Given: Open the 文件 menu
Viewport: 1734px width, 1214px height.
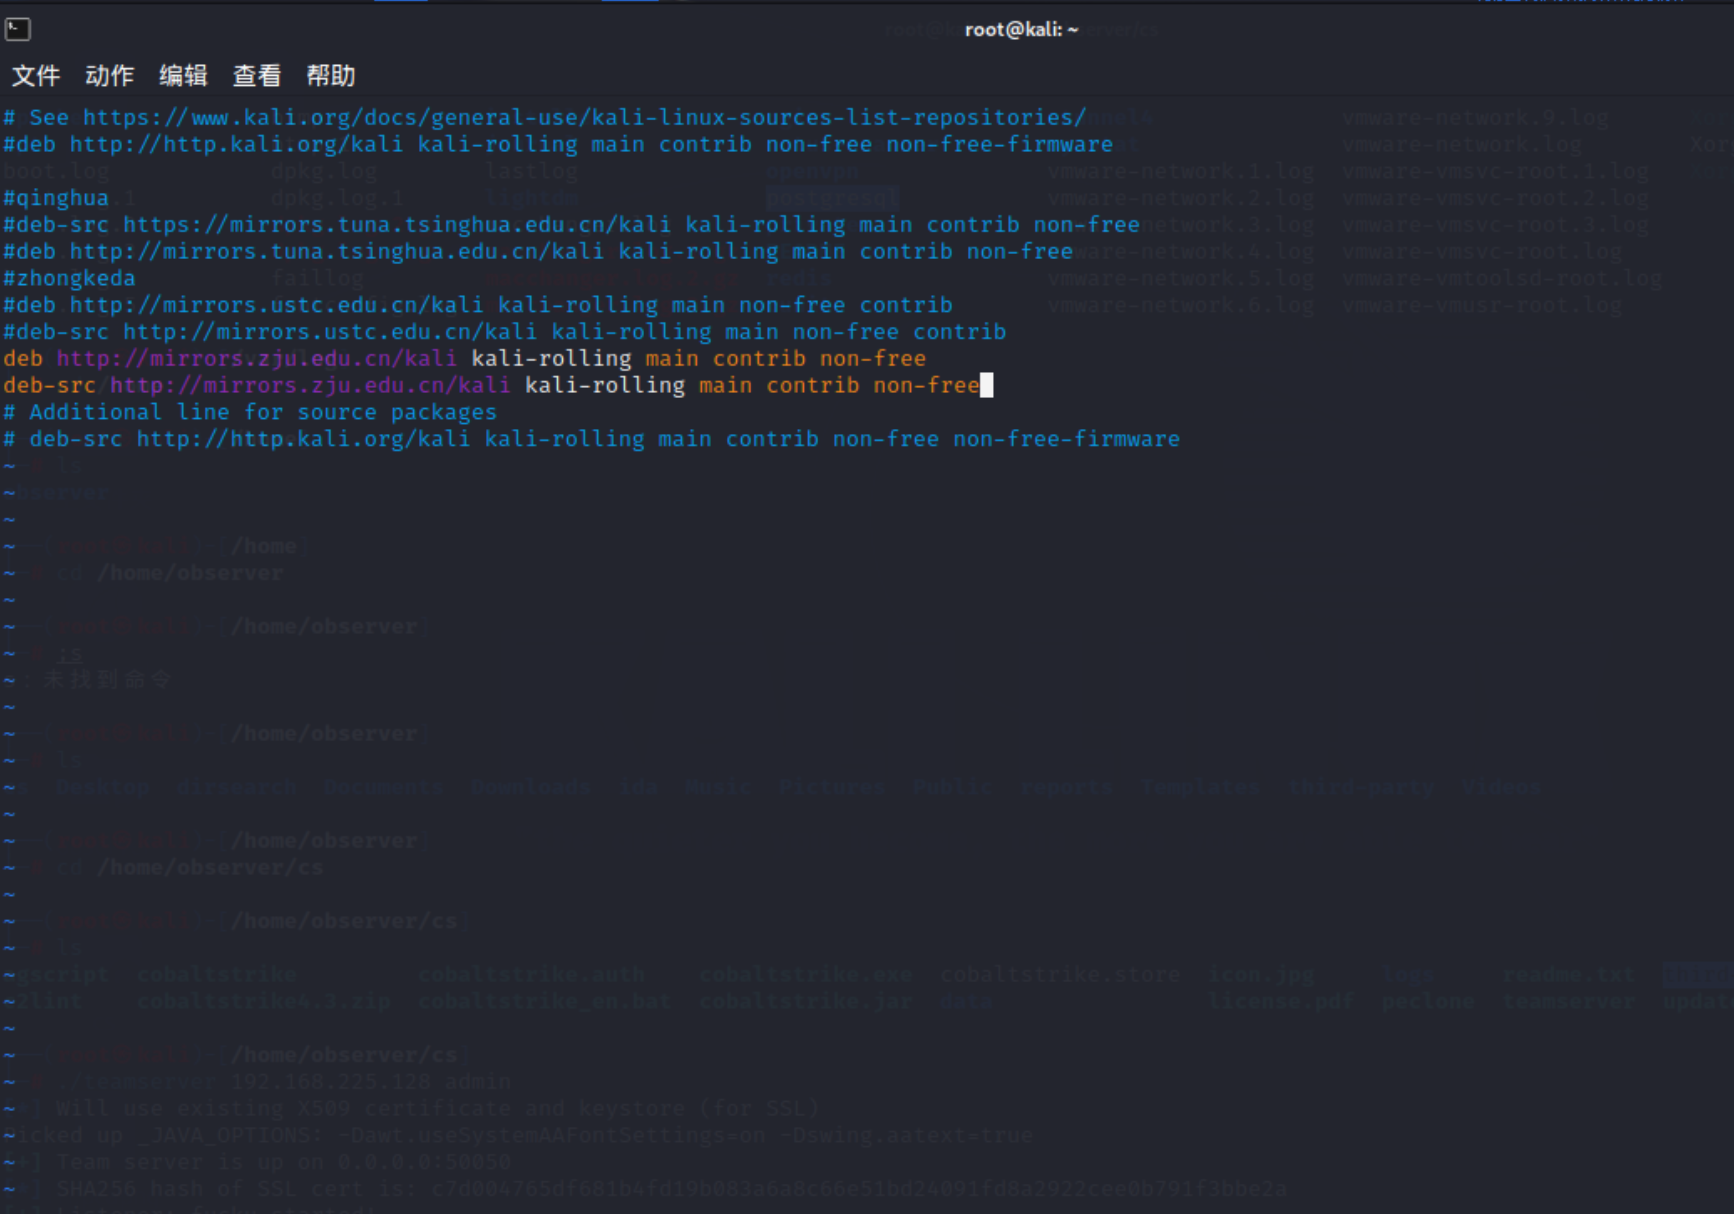Looking at the screenshot, I should click(36, 76).
